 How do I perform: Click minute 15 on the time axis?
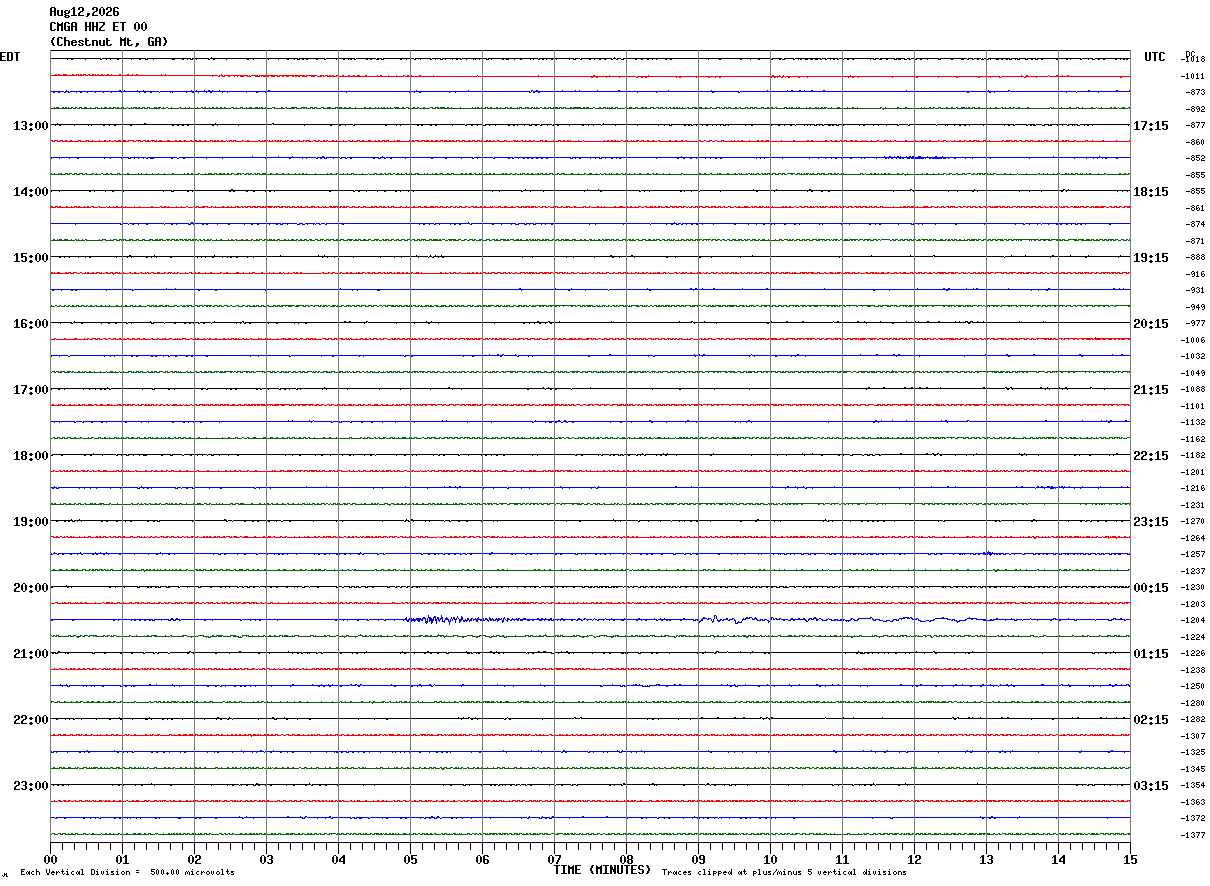1130,859
